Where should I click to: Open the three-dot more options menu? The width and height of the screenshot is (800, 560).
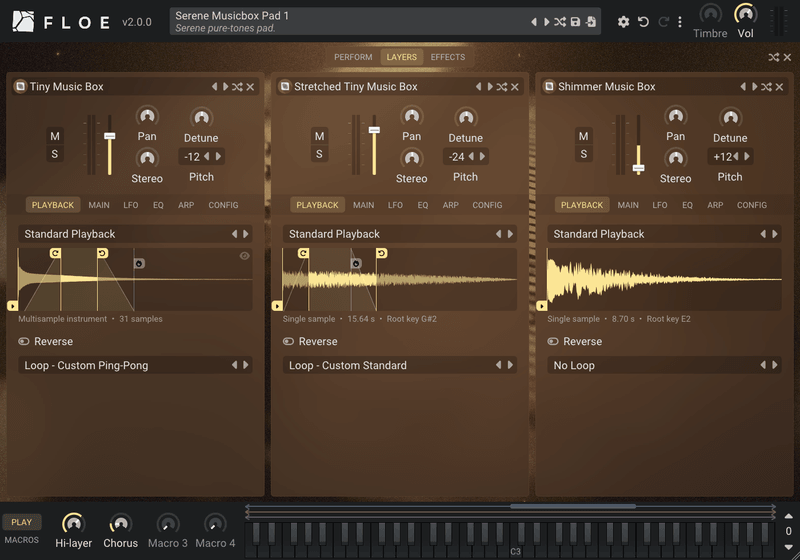pos(680,22)
